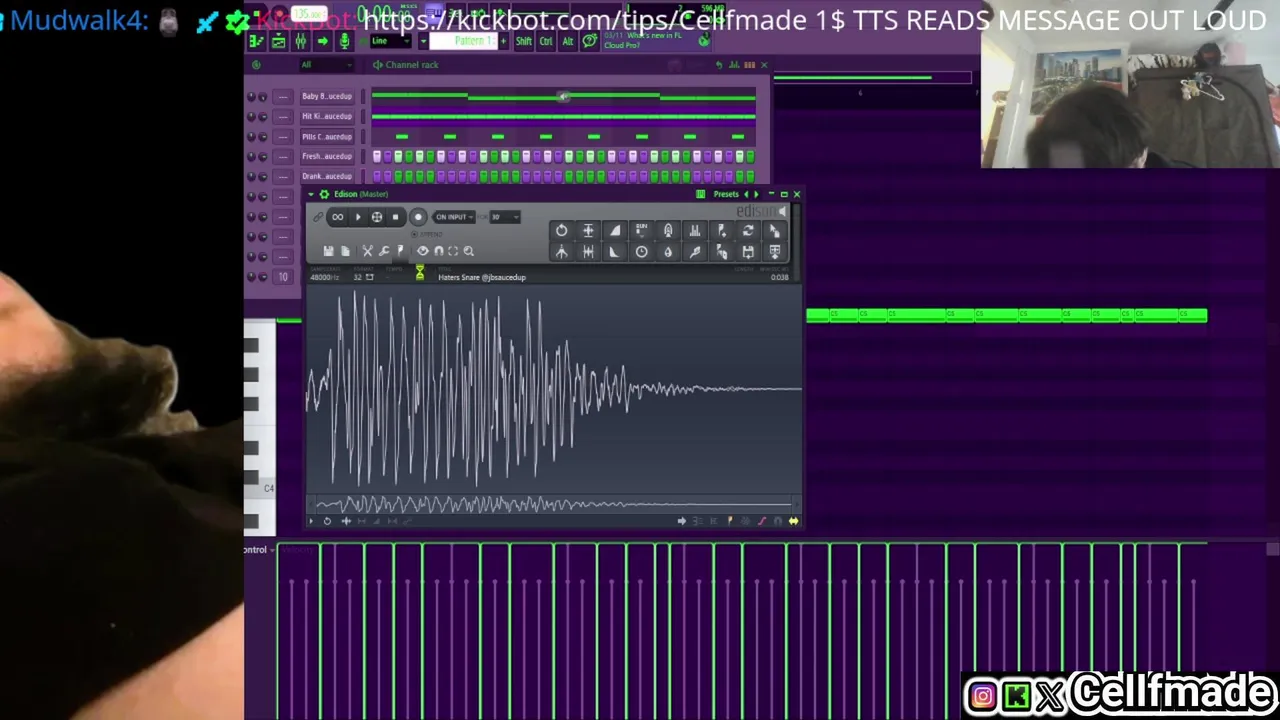
Task: Open Channel rack filter All dropdown
Action: (x=325, y=65)
